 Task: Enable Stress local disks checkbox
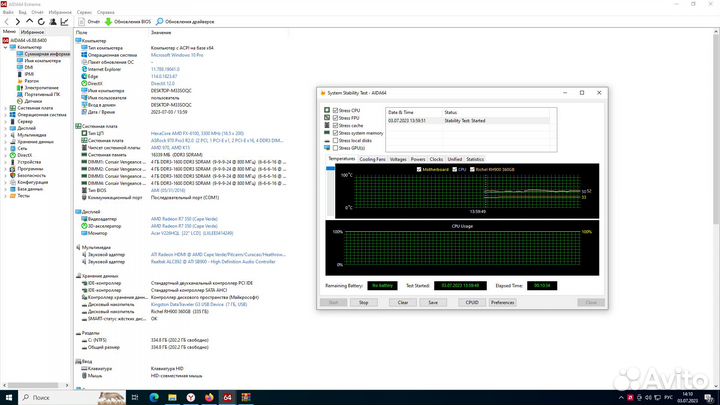[x=335, y=141]
